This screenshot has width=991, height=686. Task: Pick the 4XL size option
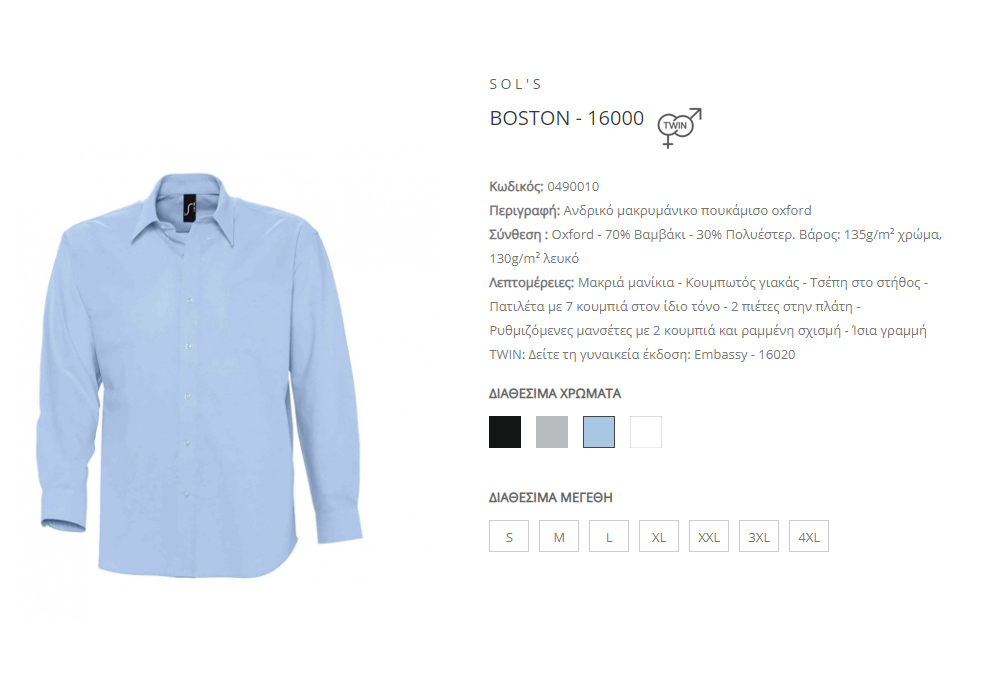(x=809, y=536)
